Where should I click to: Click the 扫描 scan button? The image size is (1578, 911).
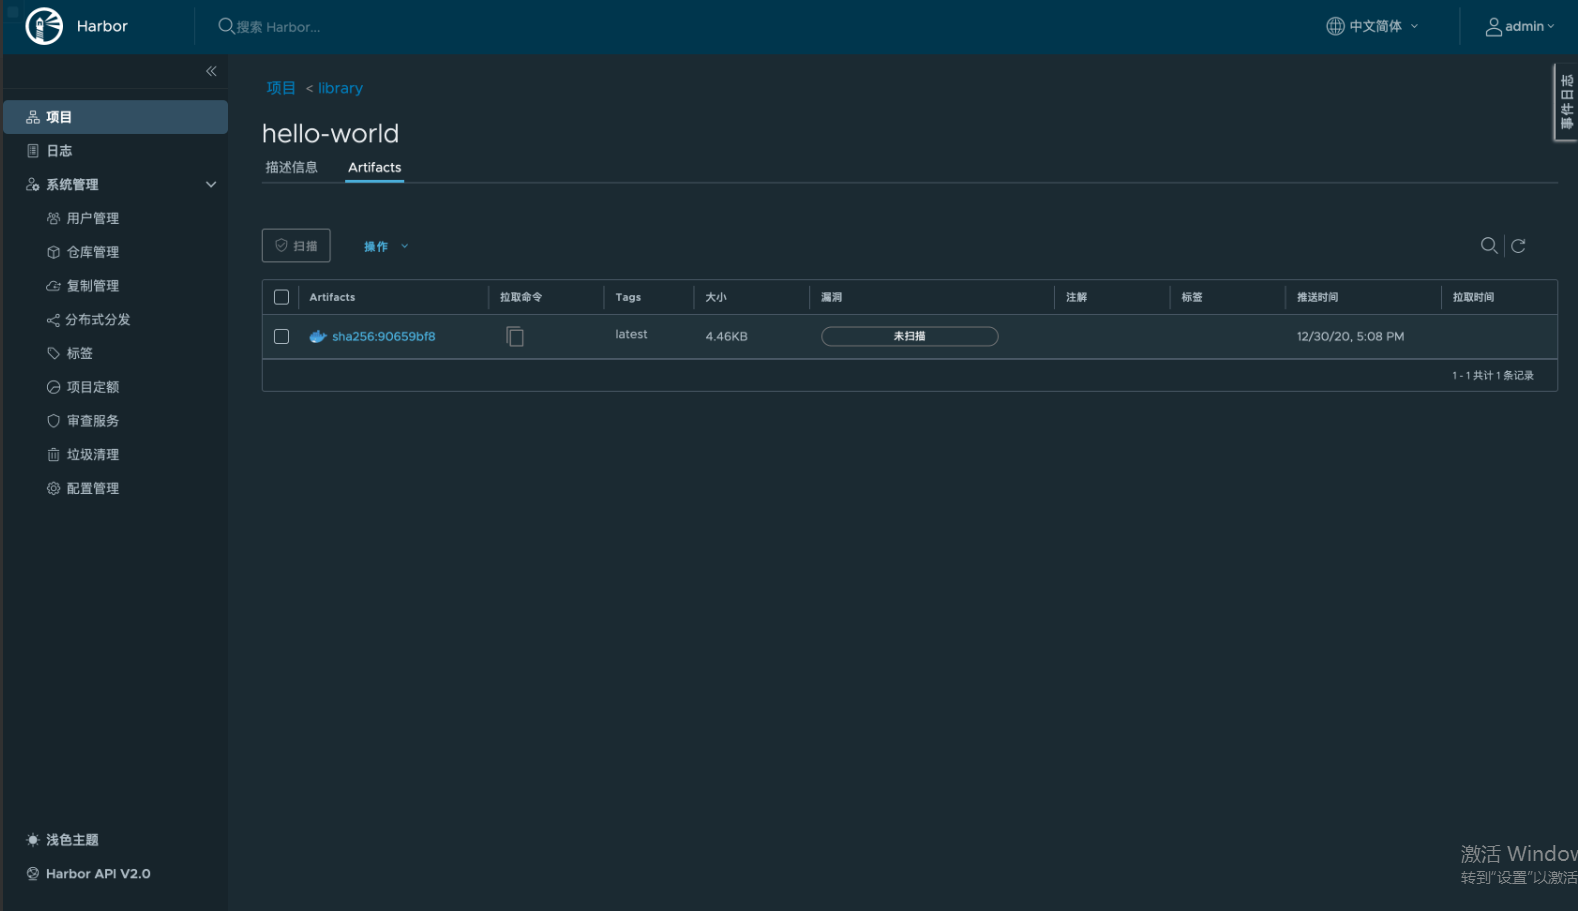296,246
